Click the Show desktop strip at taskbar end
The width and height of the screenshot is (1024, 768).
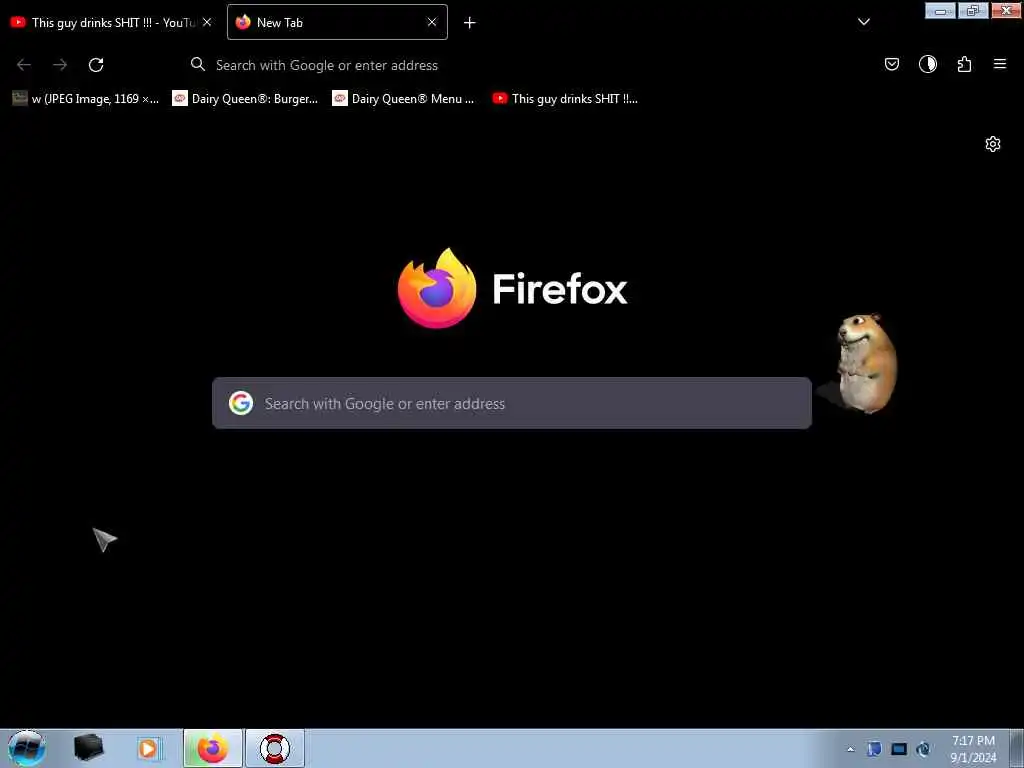[1017, 748]
